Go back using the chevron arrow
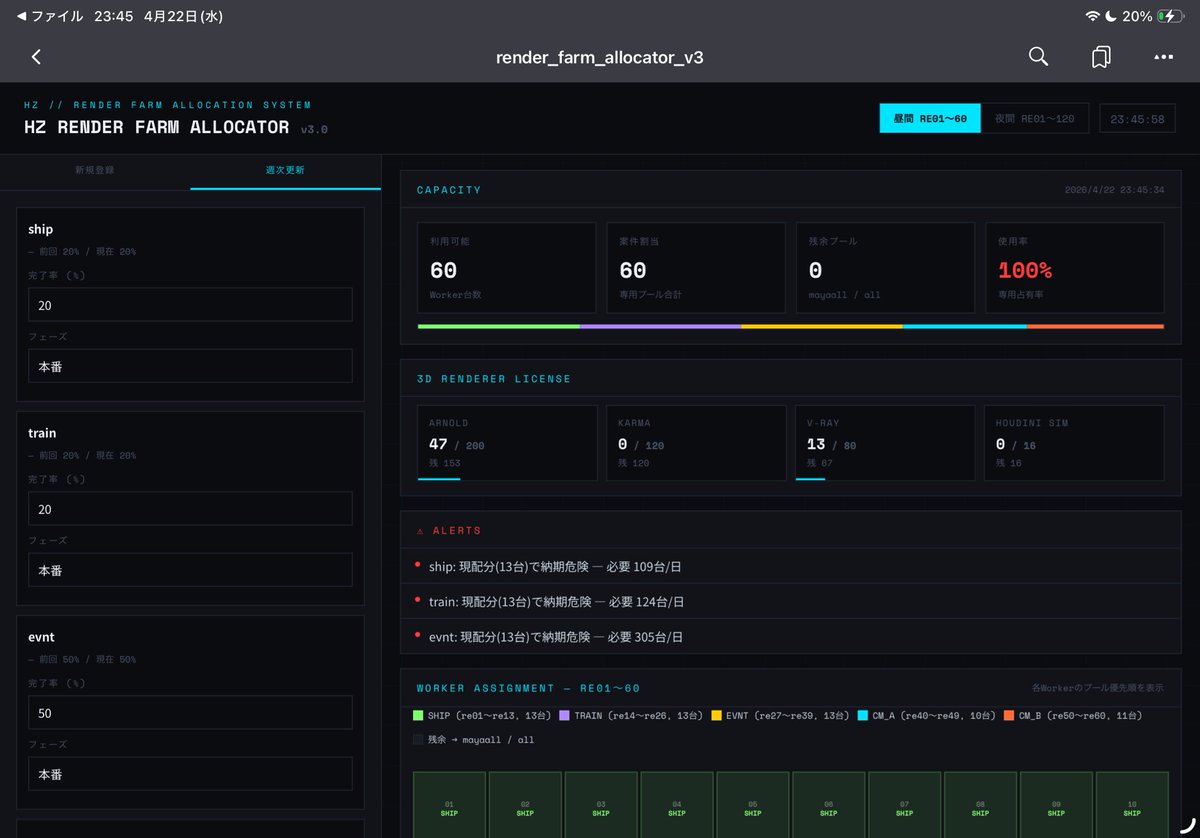 36,57
